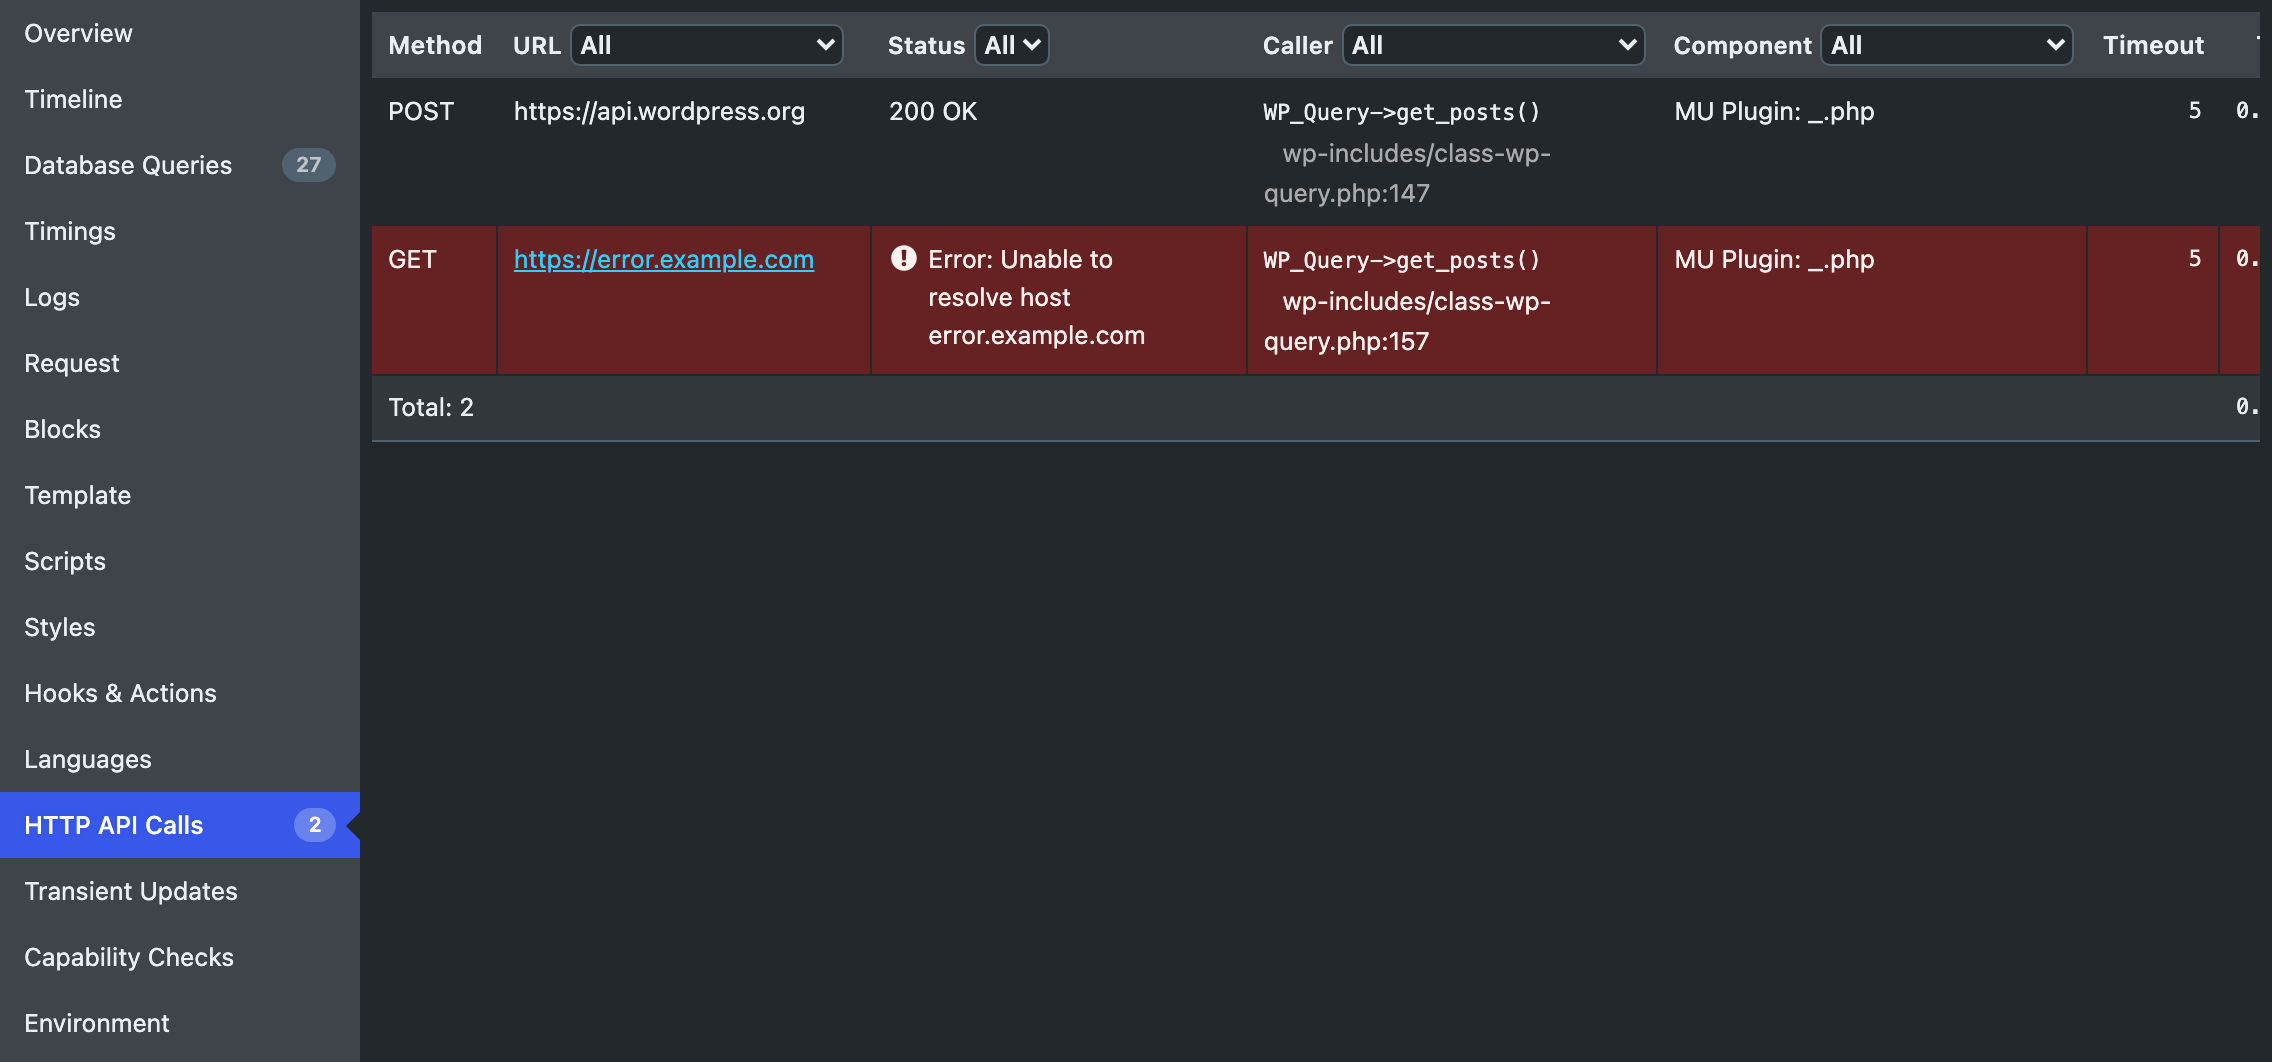The width and height of the screenshot is (2272, 1062).
Task: Click the Database Queries 27 badge
Action: [x=308, y=165]
